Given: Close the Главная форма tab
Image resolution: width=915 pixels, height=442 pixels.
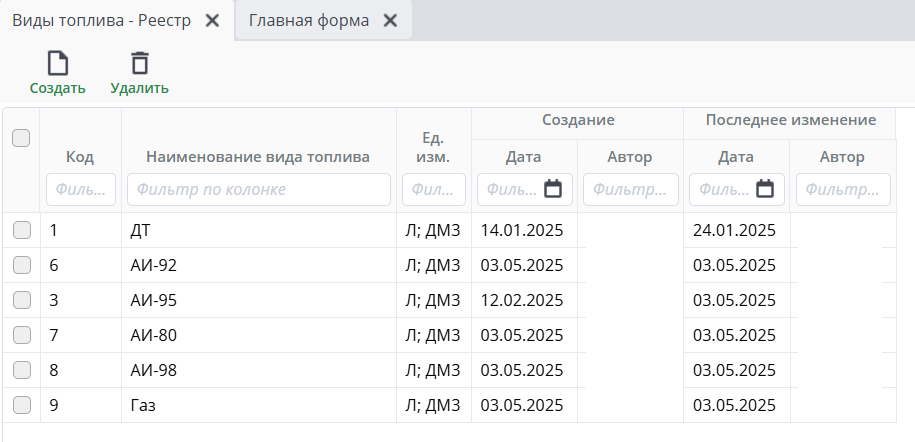Looking at the screenshot, I should [x=390, y=20].
